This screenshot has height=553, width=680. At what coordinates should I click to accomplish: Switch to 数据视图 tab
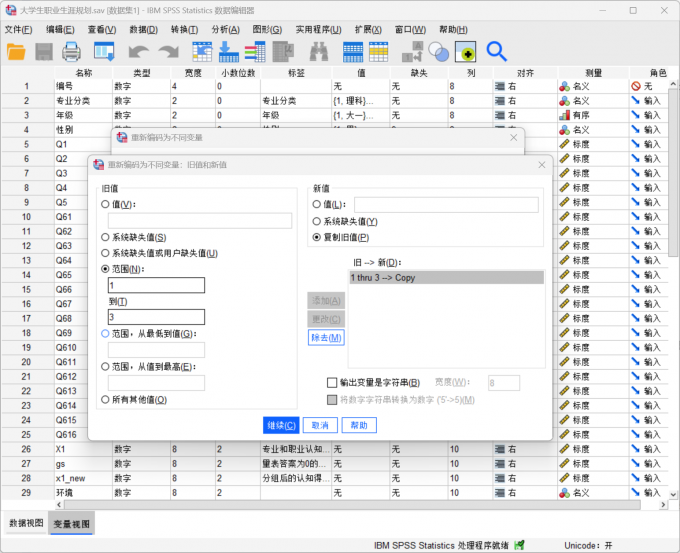click(26, 523)
